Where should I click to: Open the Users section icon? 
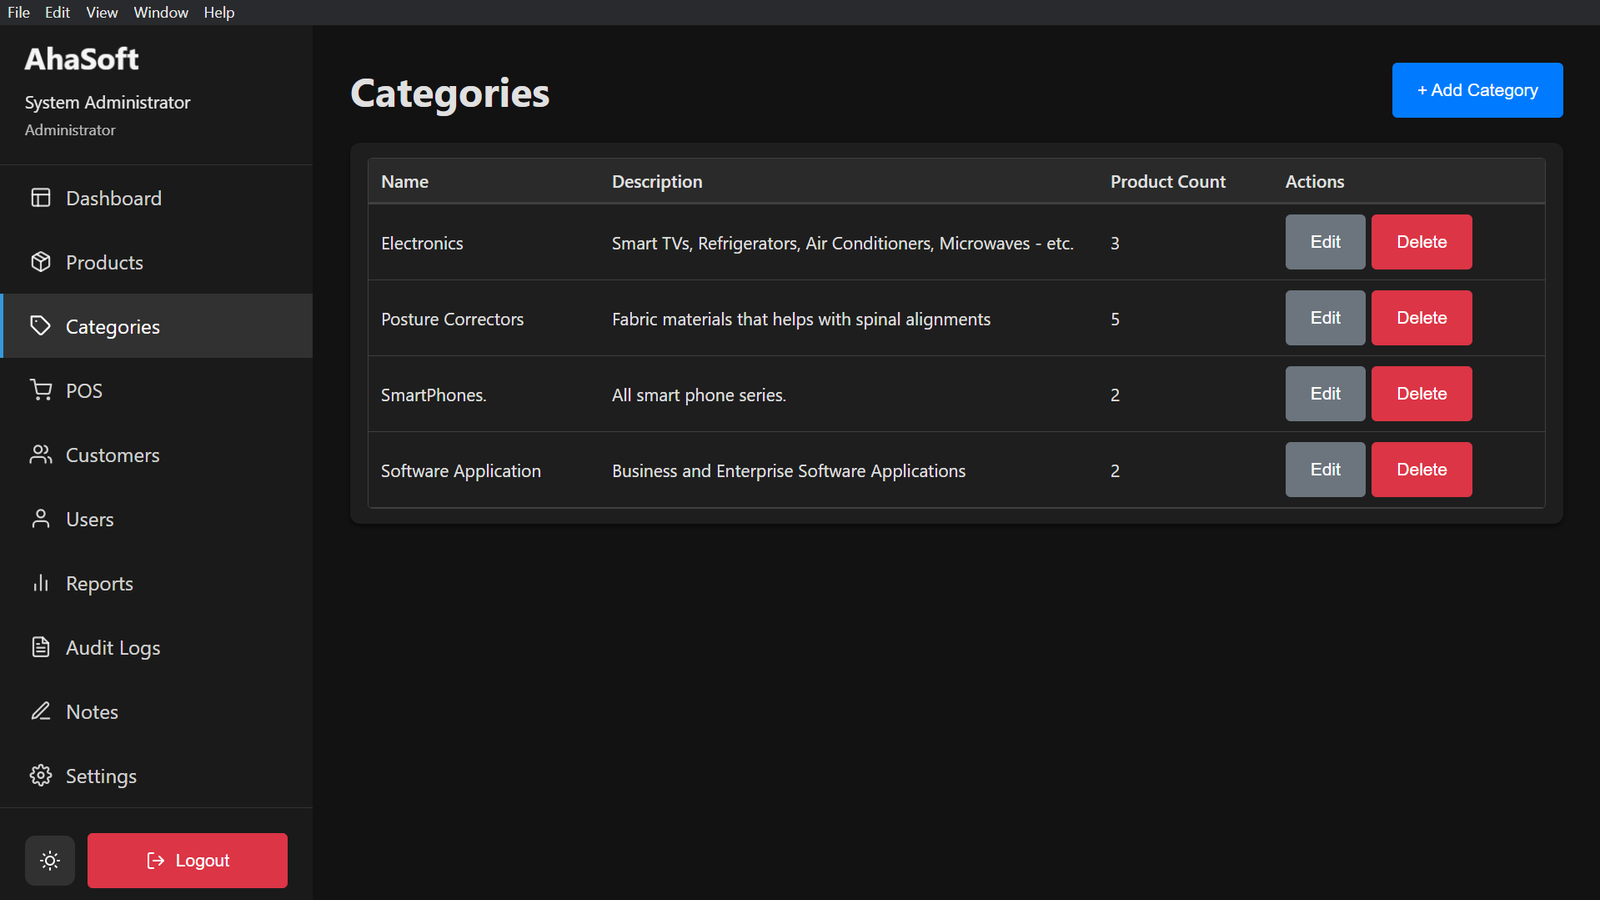click(41, 519)
